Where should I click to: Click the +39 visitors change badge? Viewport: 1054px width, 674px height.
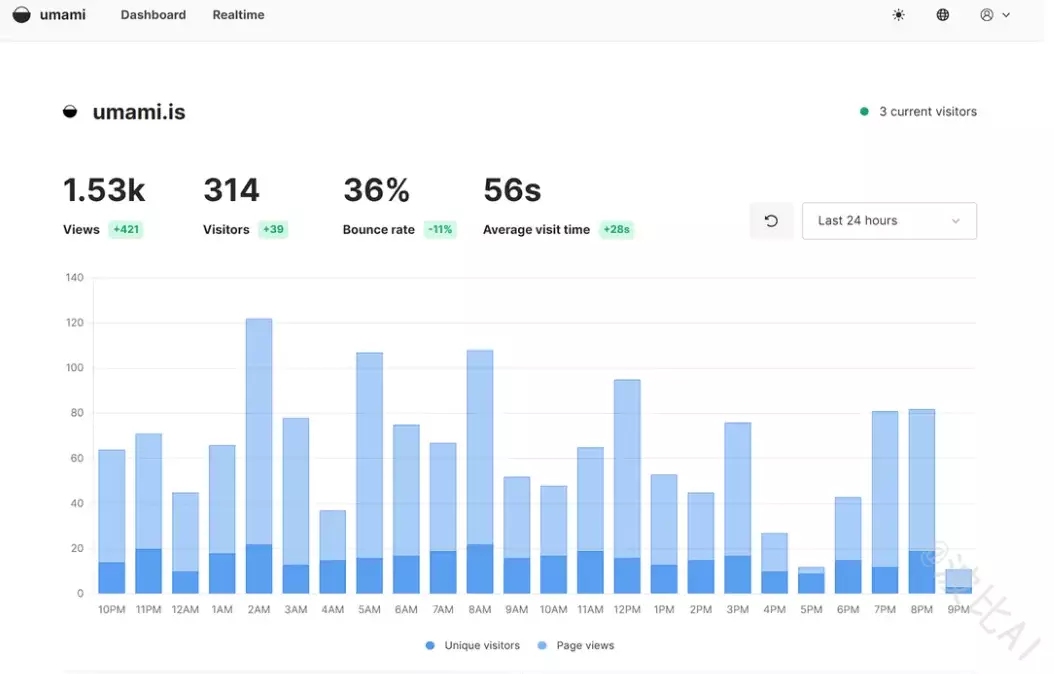(273, 229)
